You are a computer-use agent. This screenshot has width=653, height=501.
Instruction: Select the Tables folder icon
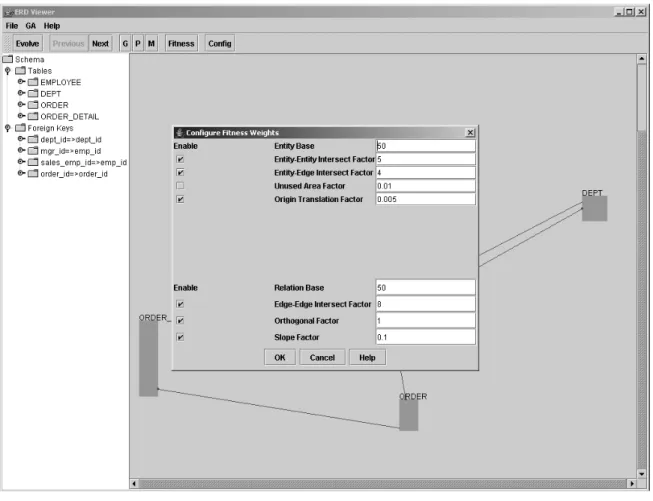(20, 71)
